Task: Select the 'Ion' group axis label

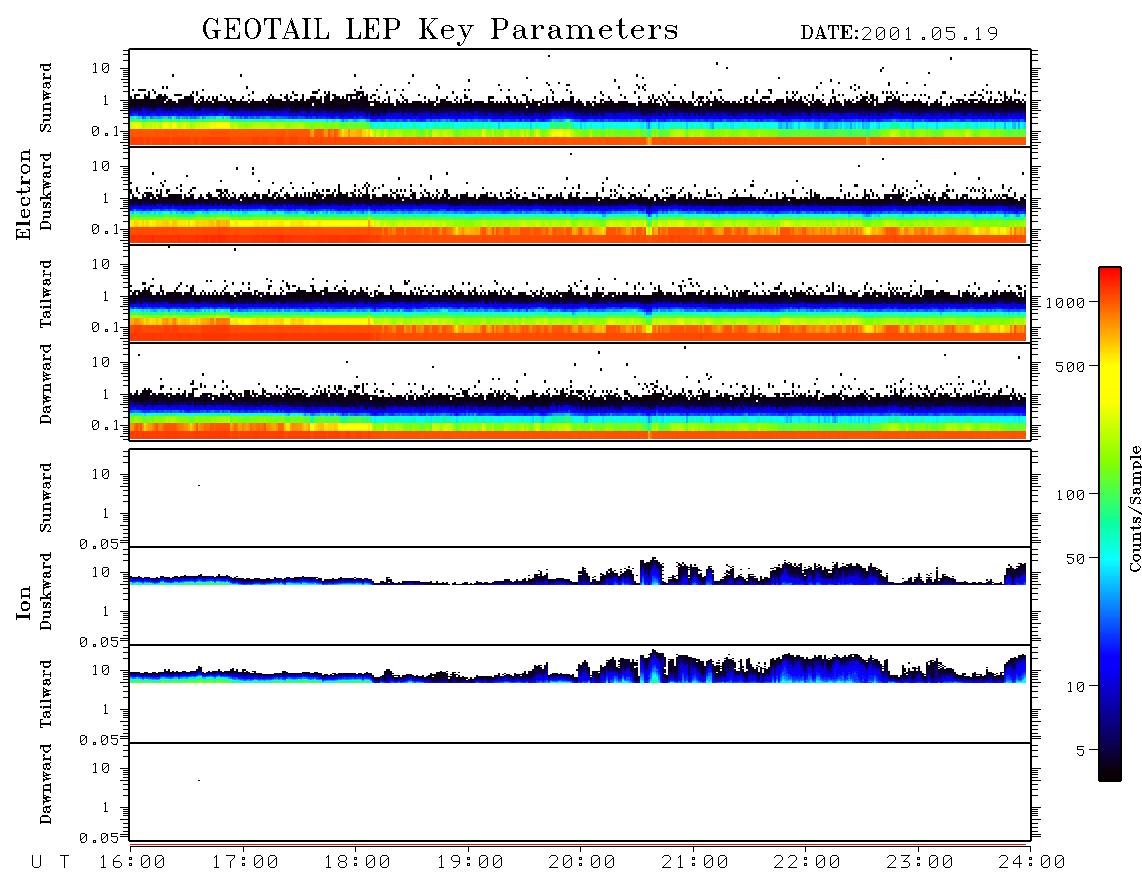Action: point(24,603)
